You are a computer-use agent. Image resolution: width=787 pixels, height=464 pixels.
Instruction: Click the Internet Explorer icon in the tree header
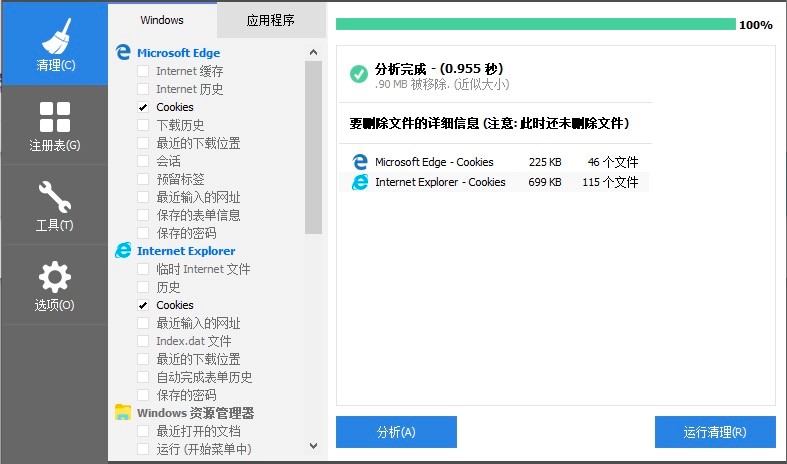pos(123,250)
